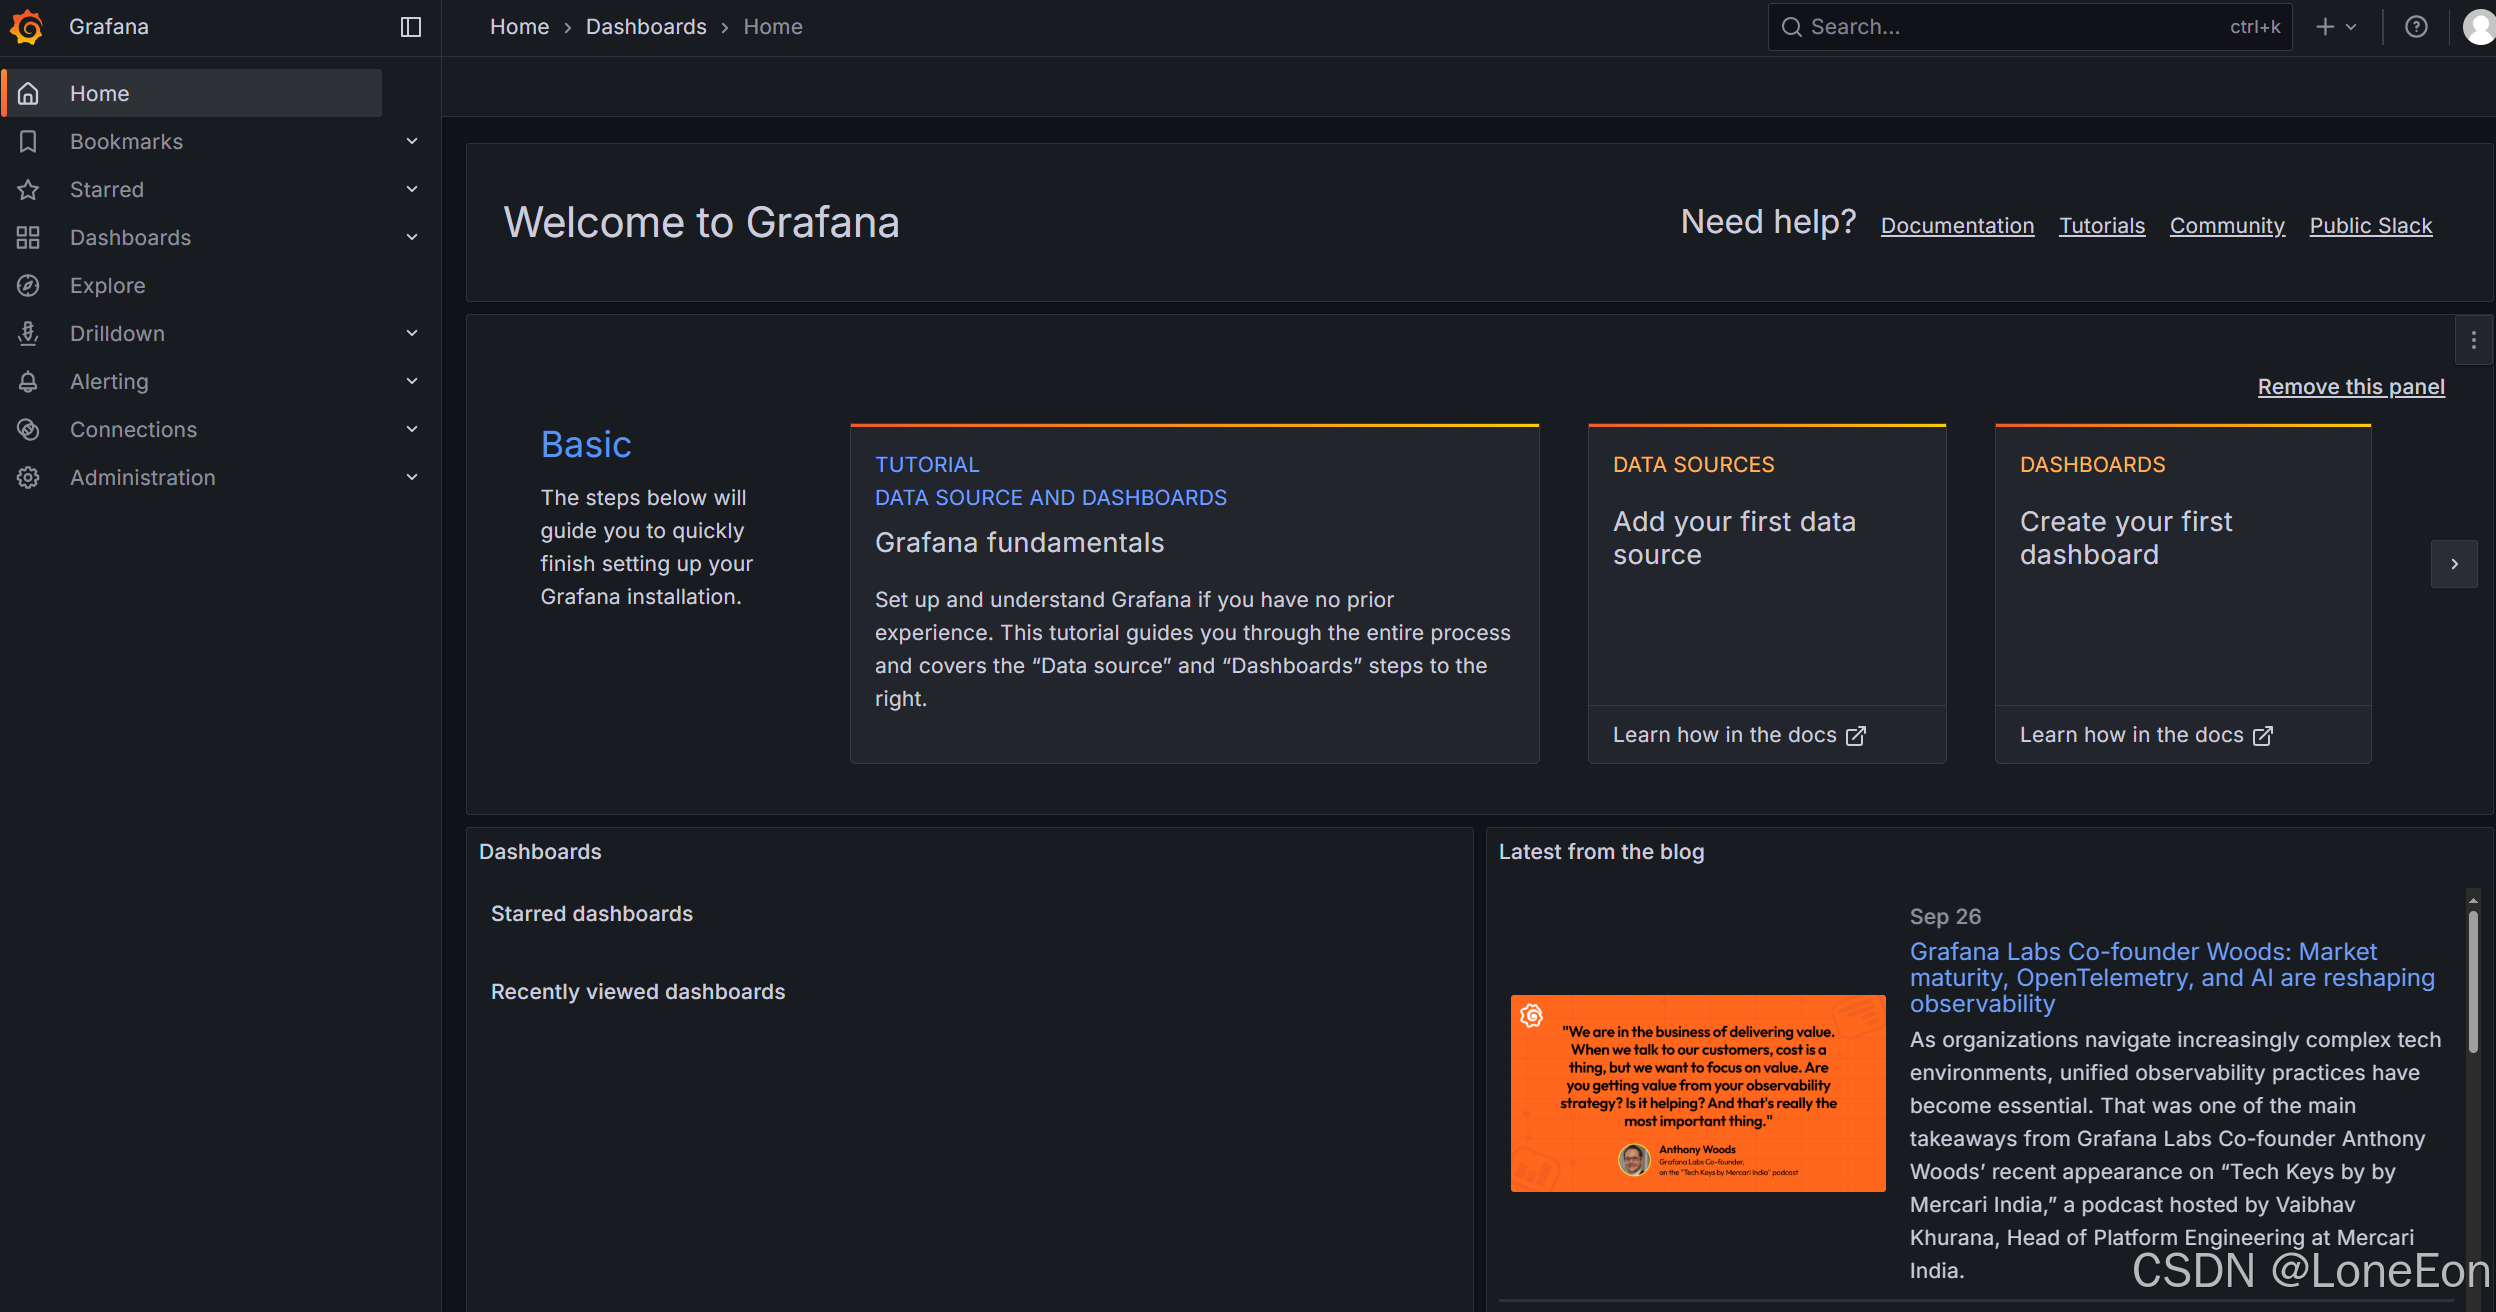
Task: Open Add your first data source card
Action: [1767, 594]
